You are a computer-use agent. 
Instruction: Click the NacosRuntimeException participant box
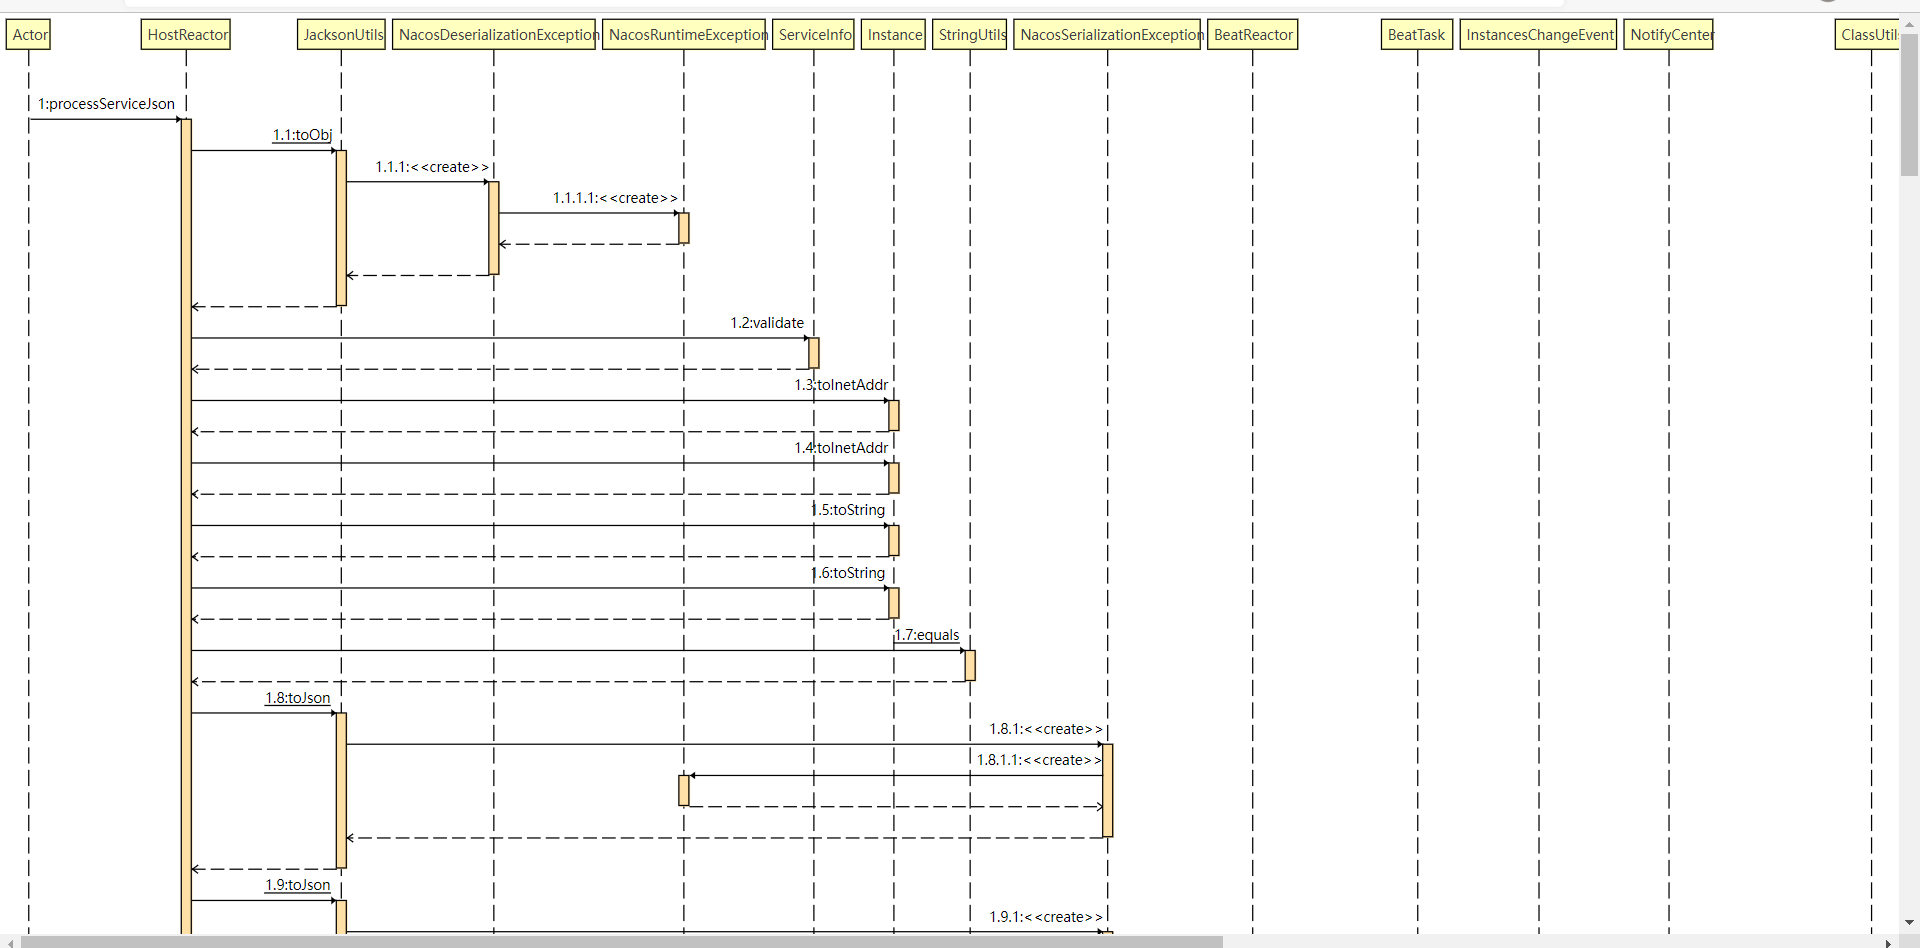685,34
